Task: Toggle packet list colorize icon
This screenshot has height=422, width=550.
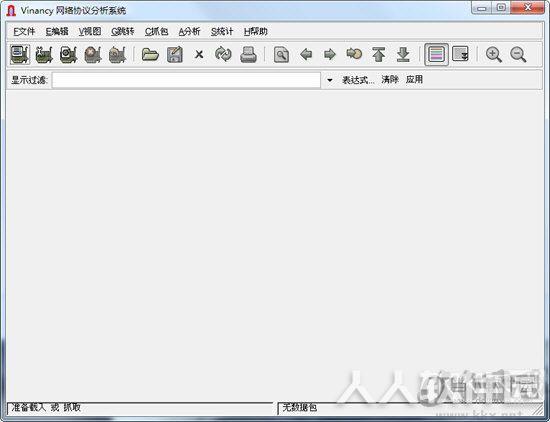Action: (436, 54)
